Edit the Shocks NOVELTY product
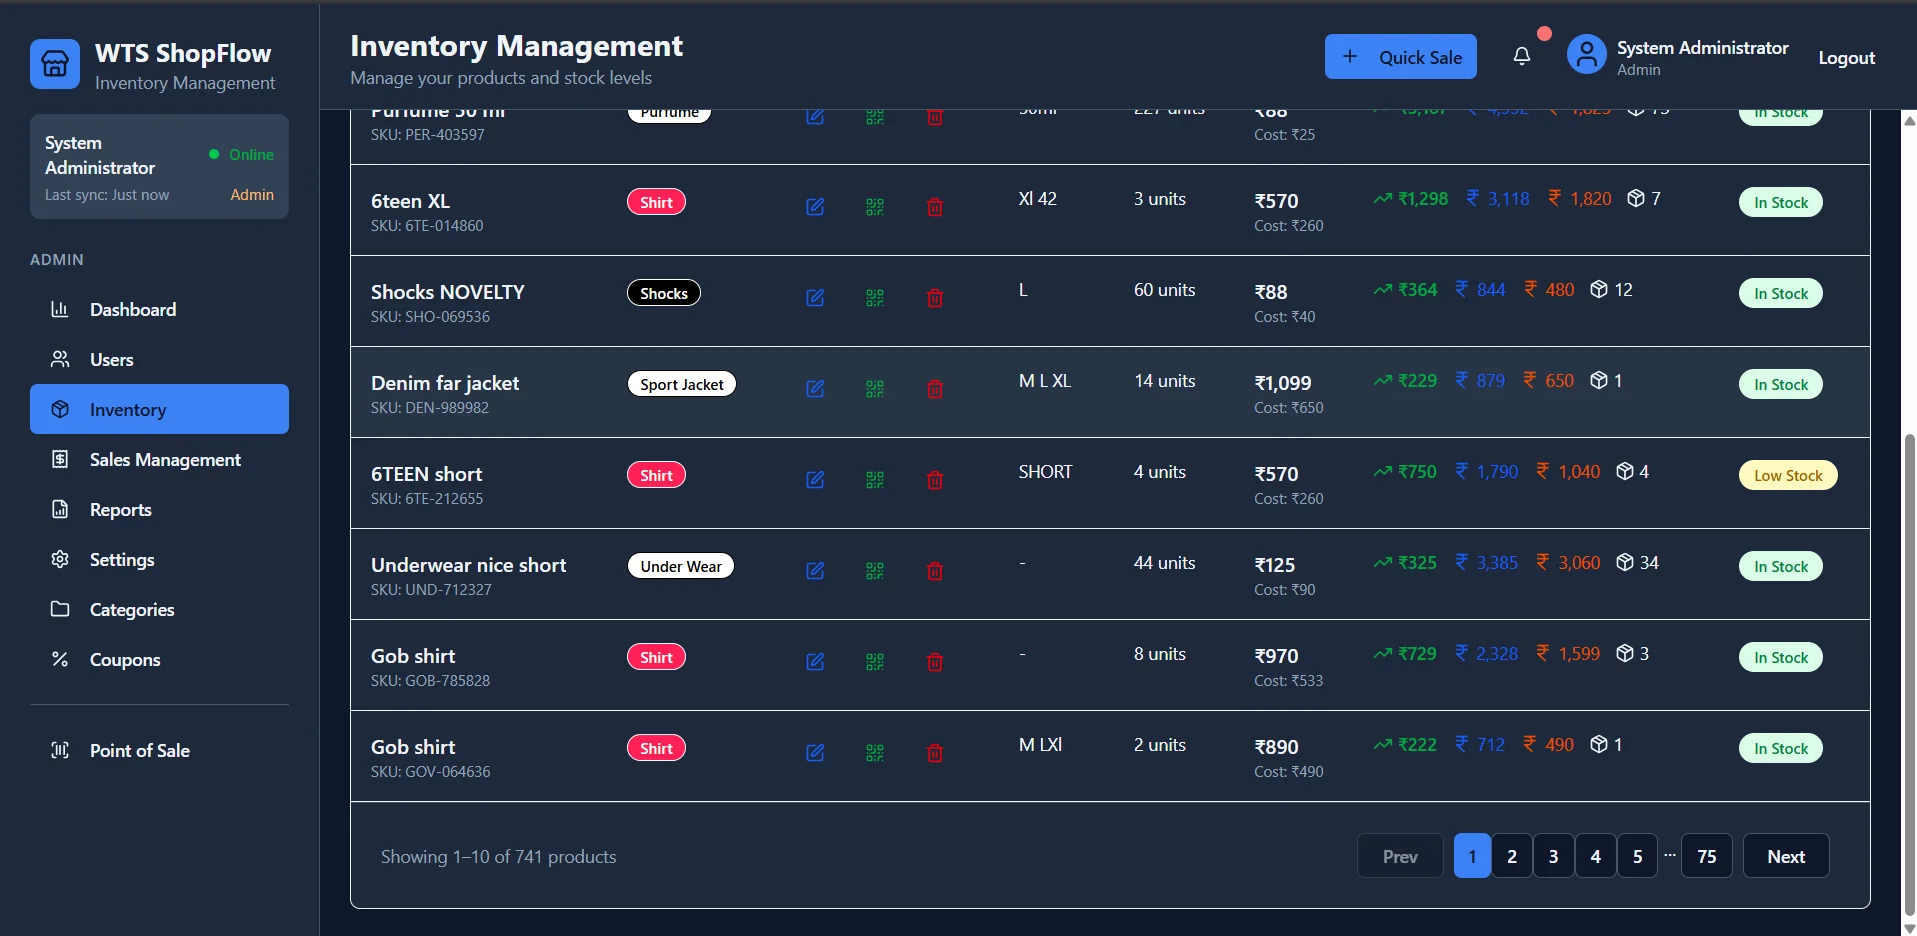Screen dimensions: 1917x936 (815, 298)
